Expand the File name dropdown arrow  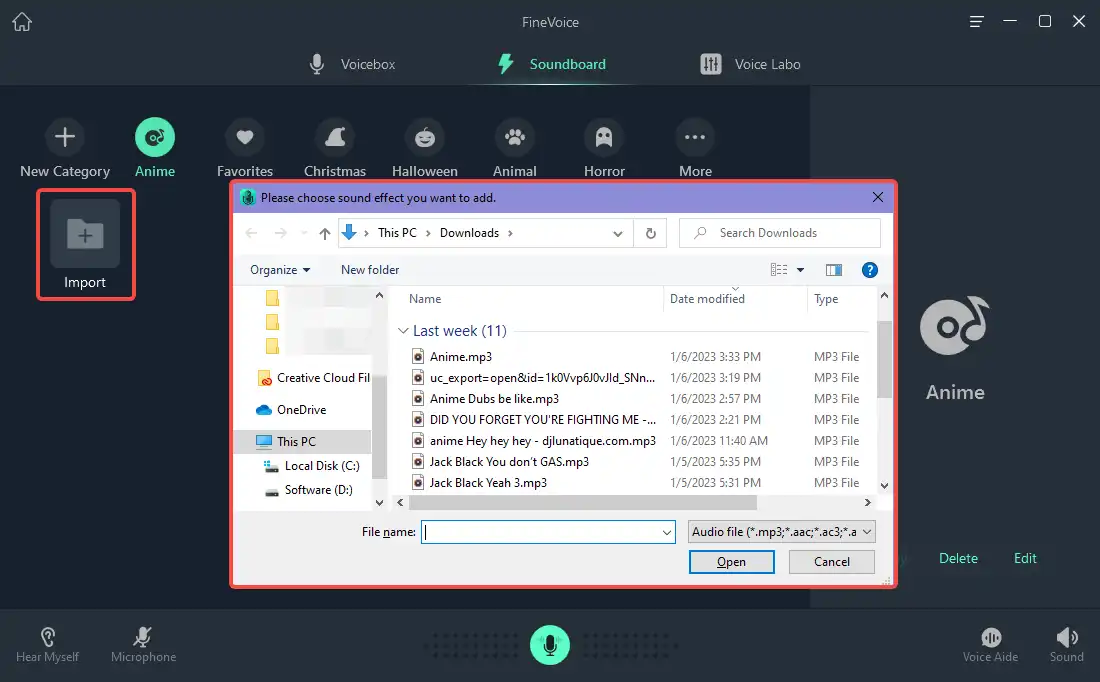pyautogui.click(x=666, y=533)
